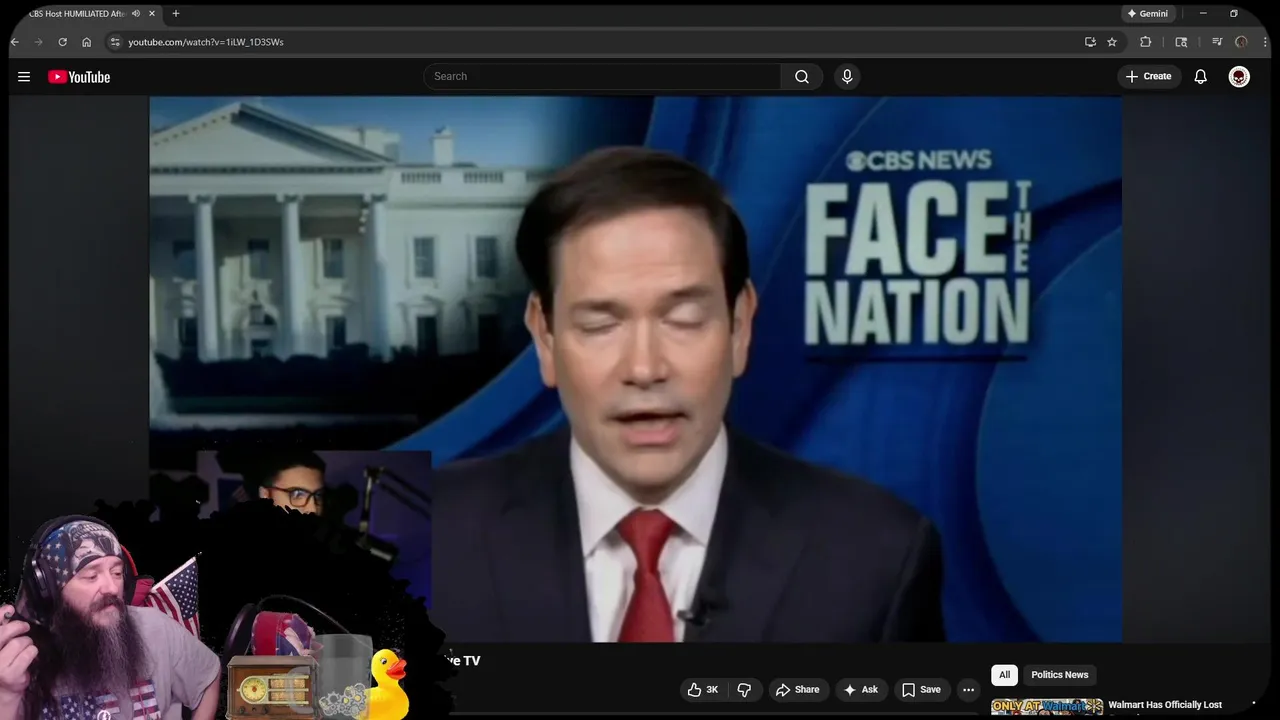1280x720 pixels.
Task: Click the youtube.com address bar URL
Action: click(206, 42)
